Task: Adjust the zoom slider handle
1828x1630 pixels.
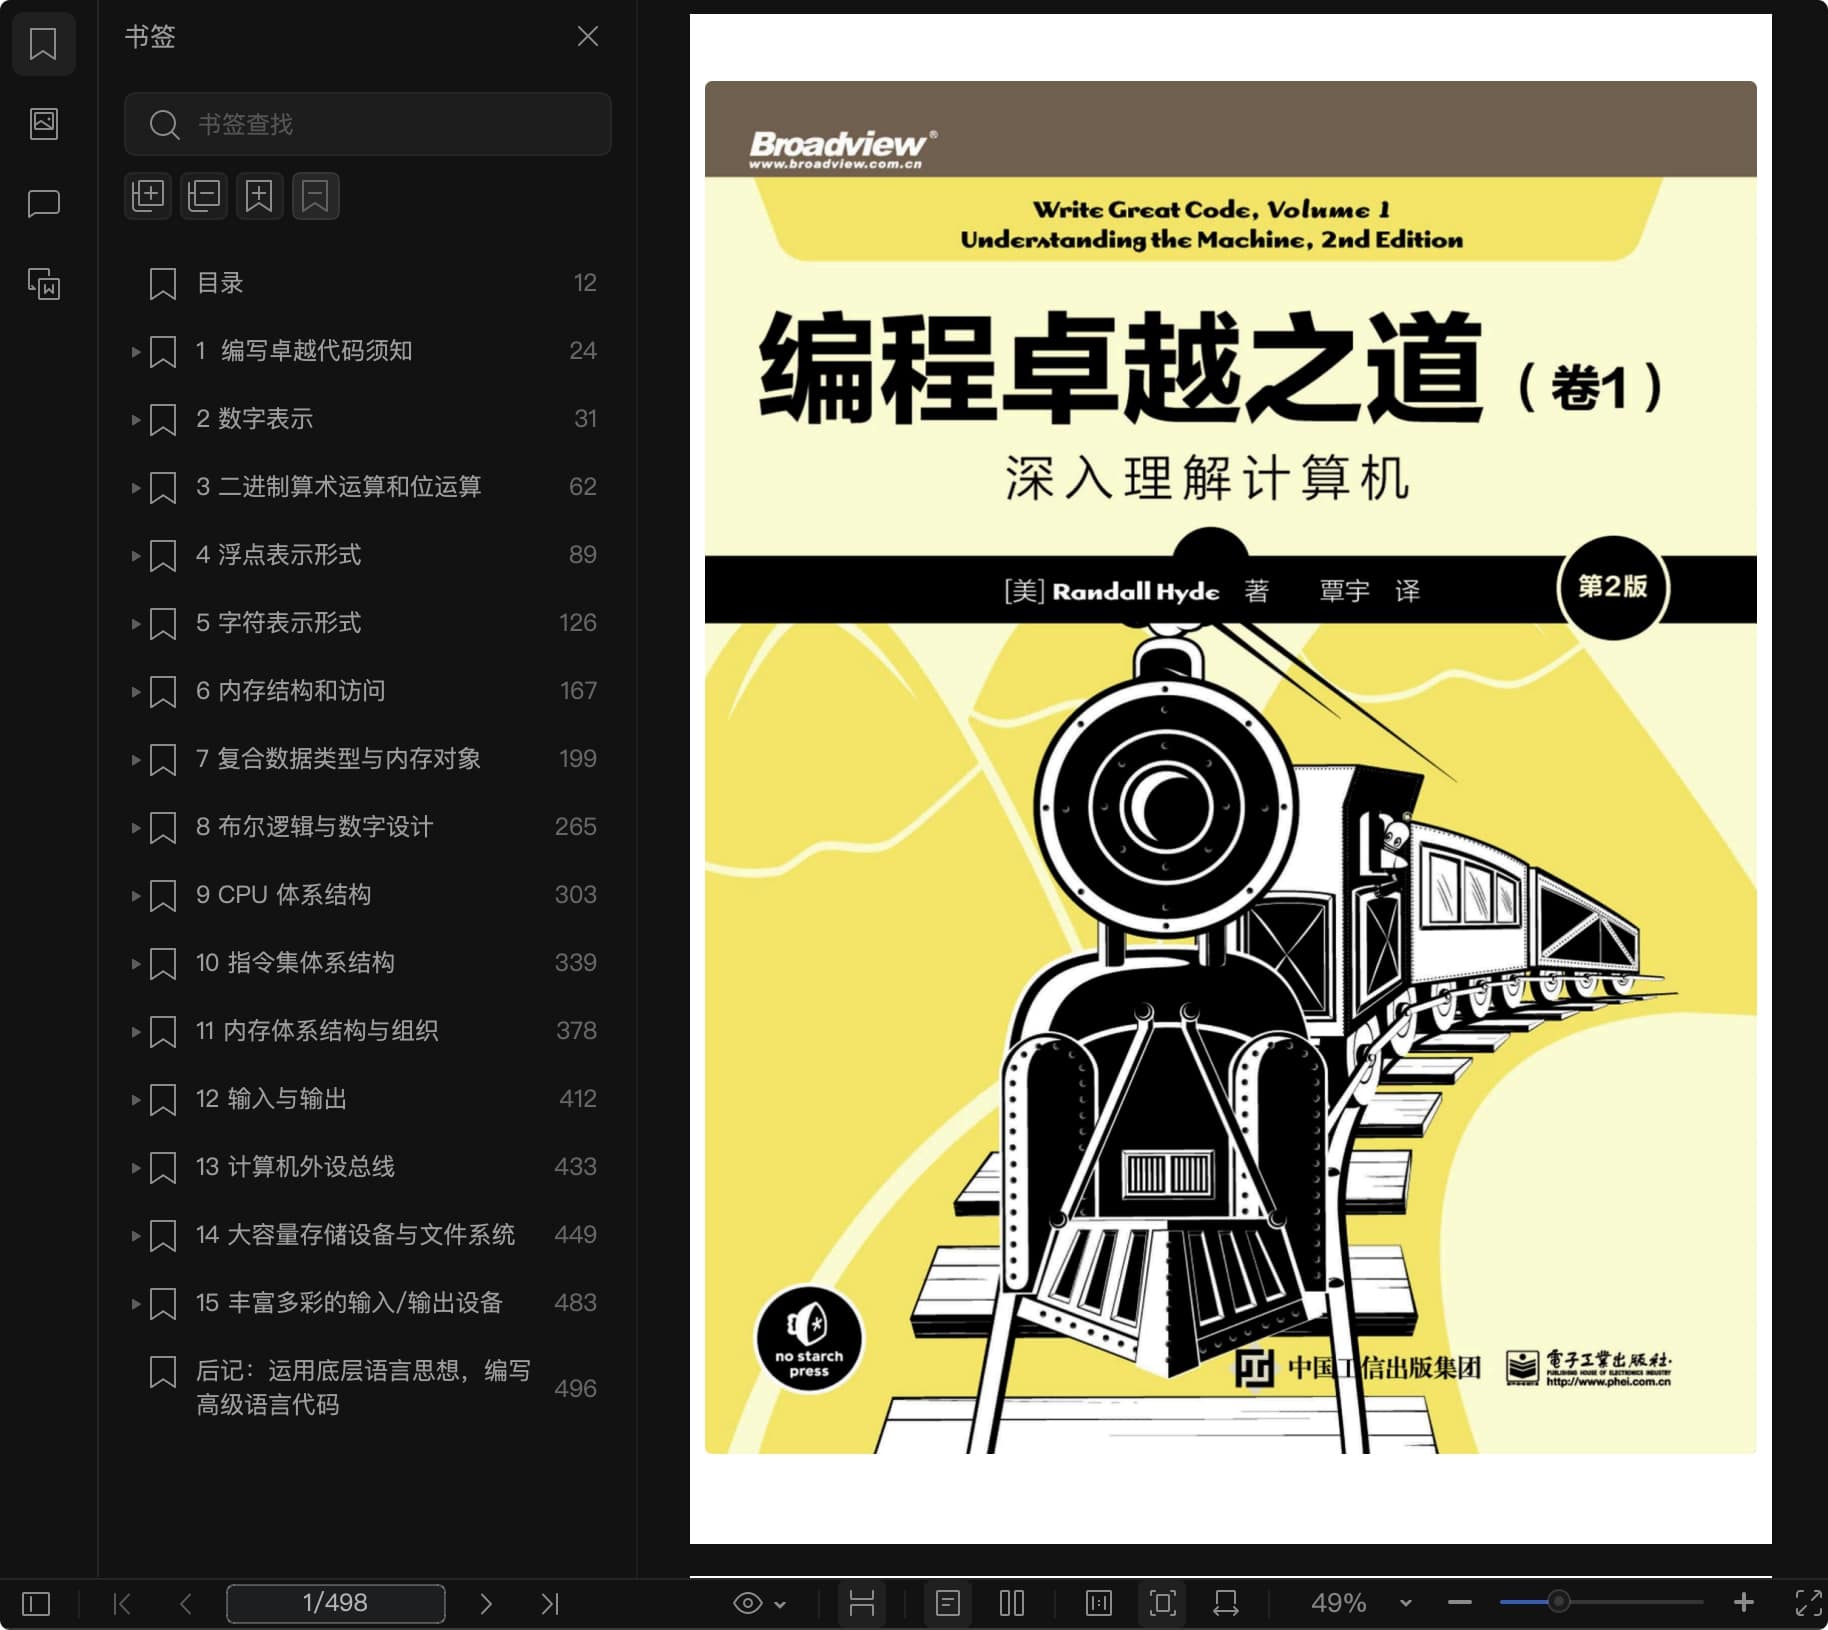Action: (1558, 1602)
